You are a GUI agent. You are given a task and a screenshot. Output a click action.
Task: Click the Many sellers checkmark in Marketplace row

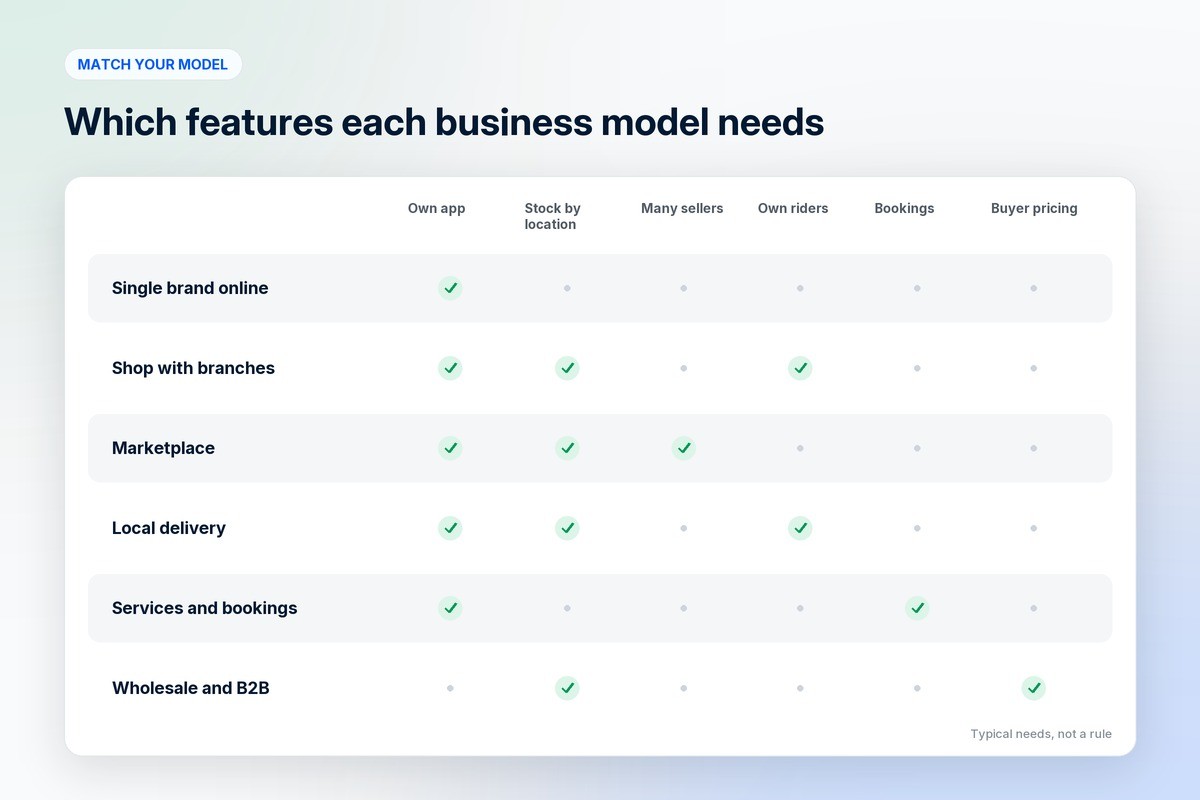(x=684, y=448)
